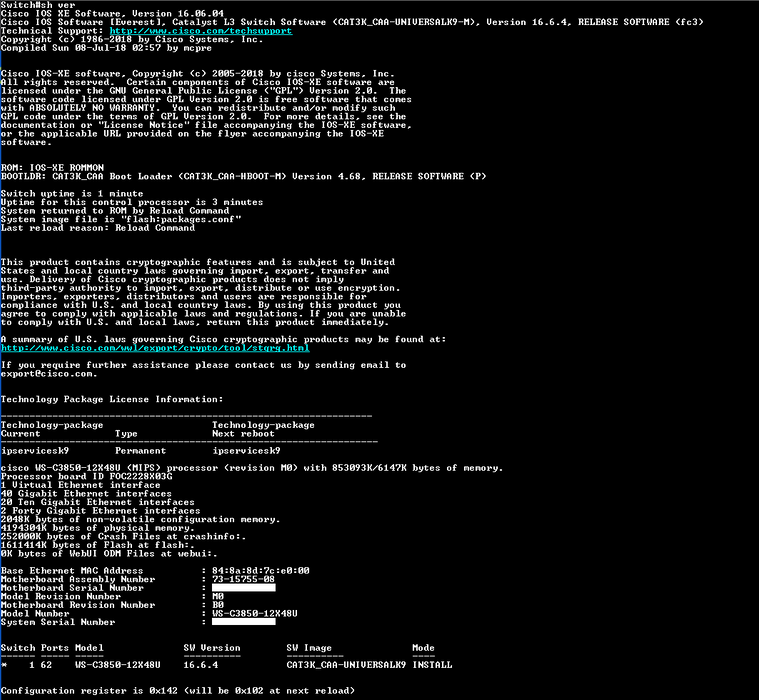Click '0K bytes of WebUI ODM Files' line
This screenshot has width=759, height=700.
tap(109, 553)
